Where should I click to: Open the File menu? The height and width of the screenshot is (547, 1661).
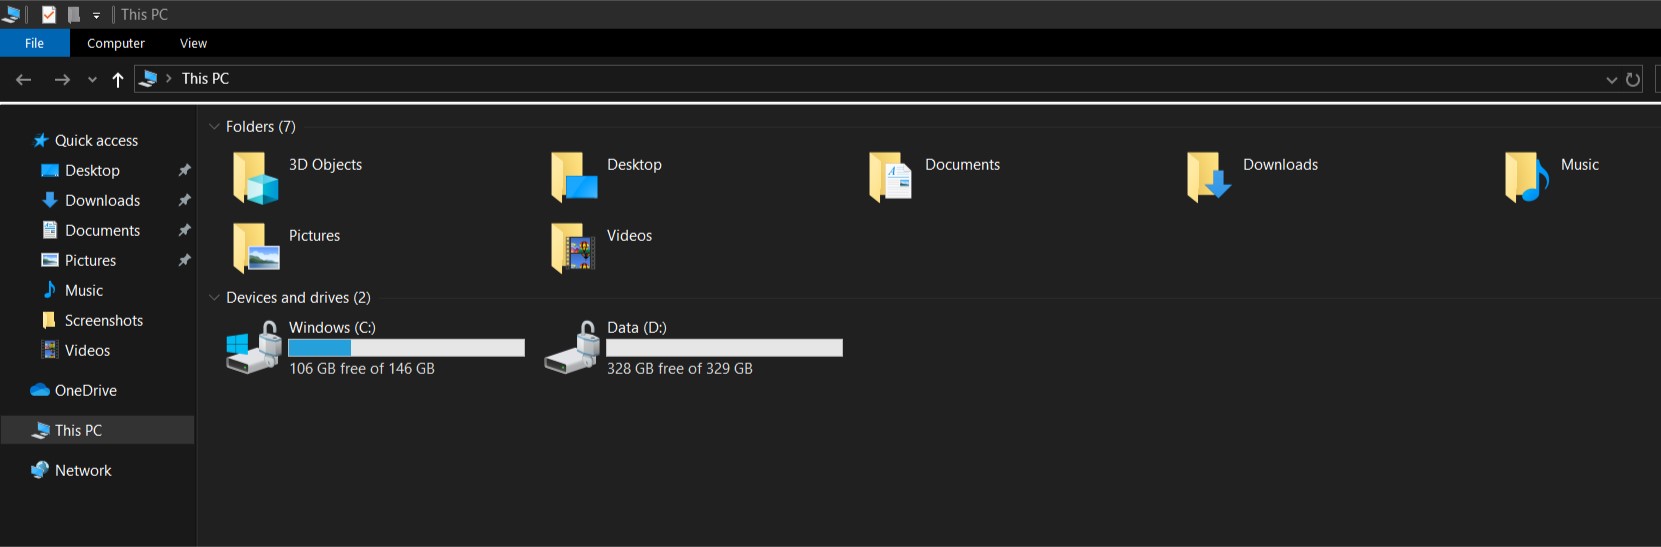34,43
